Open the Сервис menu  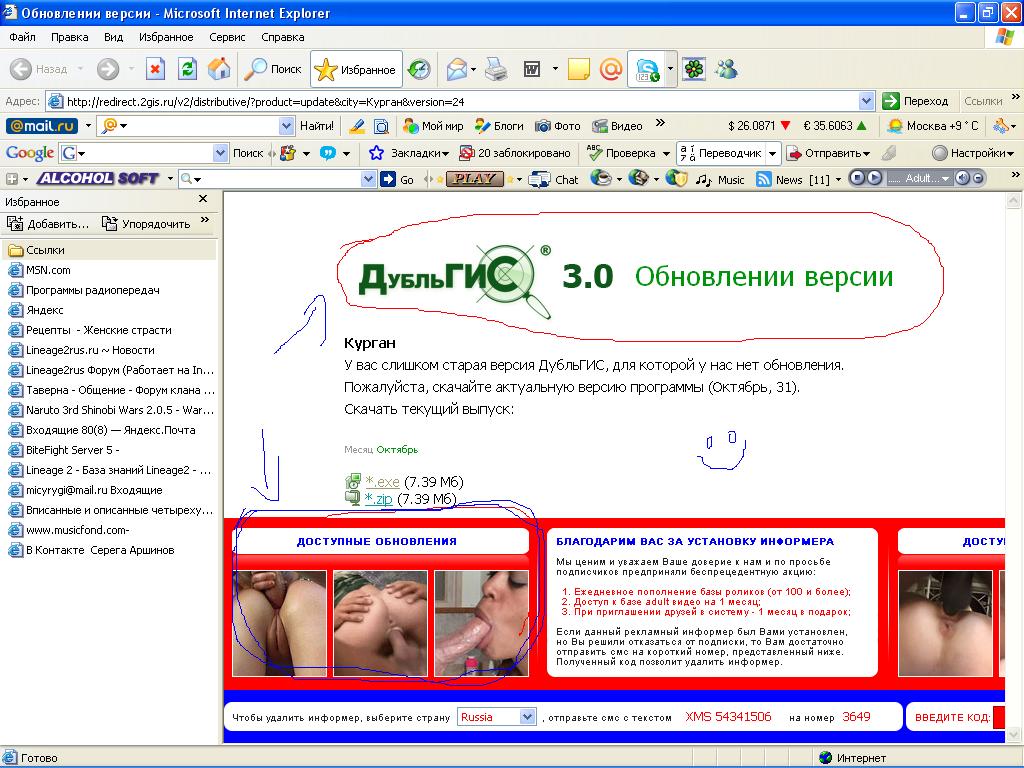point(227,37)
